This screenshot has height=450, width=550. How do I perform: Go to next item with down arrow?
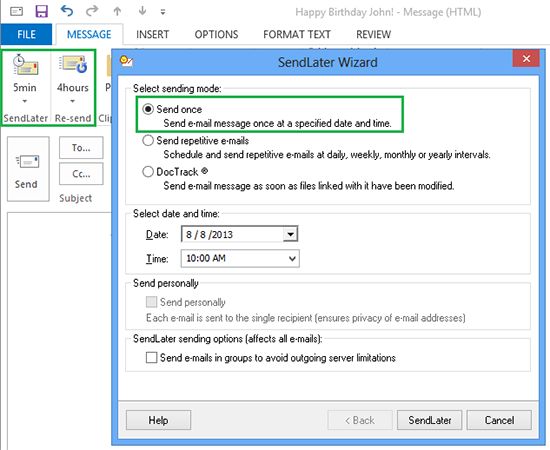[x=142, y=11]
